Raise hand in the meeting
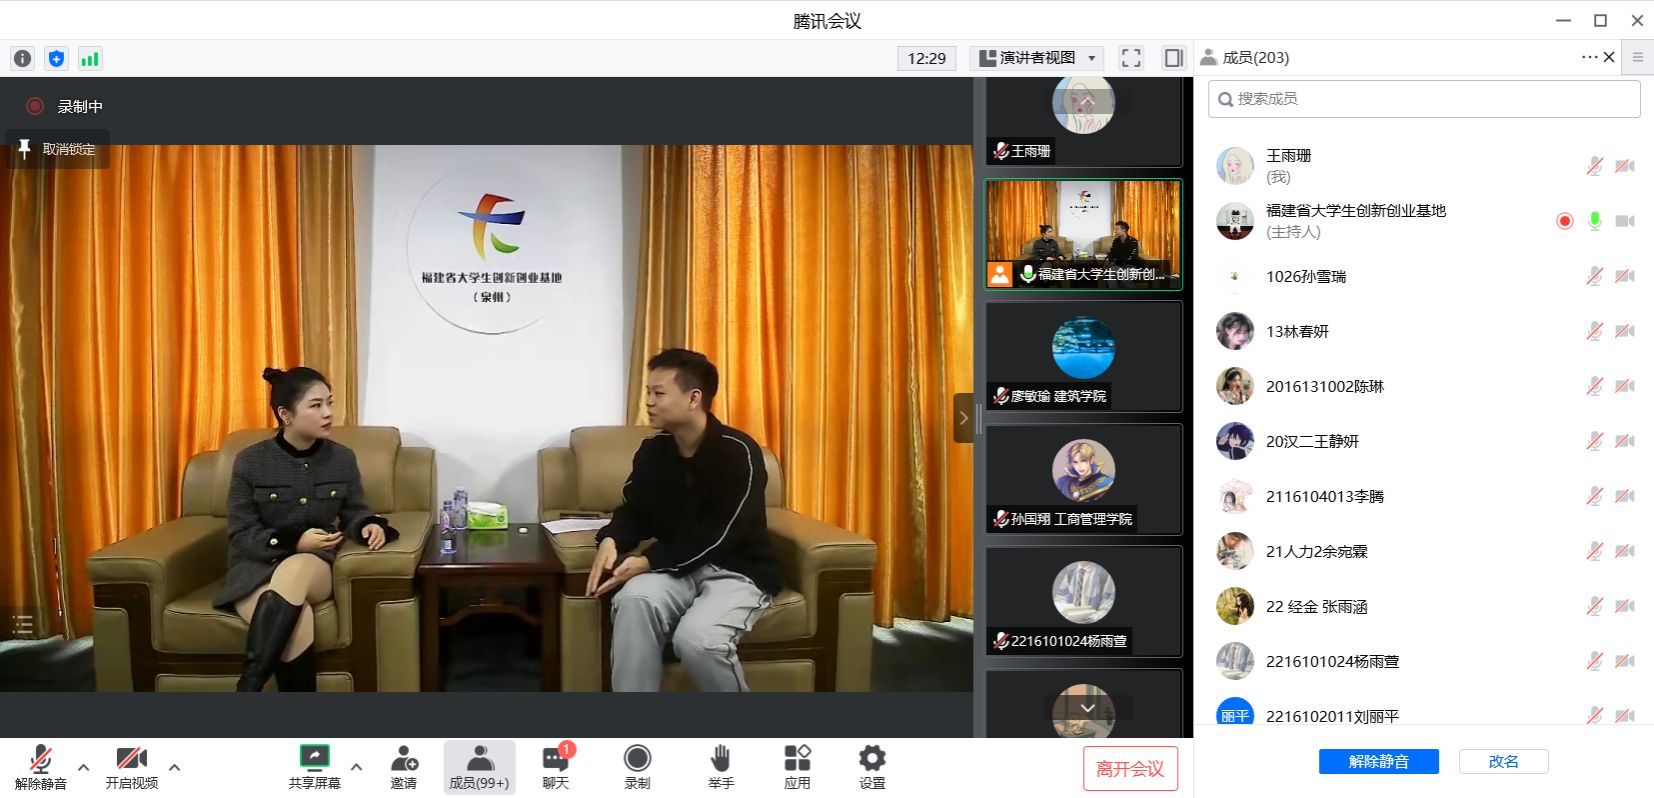 pyautogui.click(x=720, y=767)
